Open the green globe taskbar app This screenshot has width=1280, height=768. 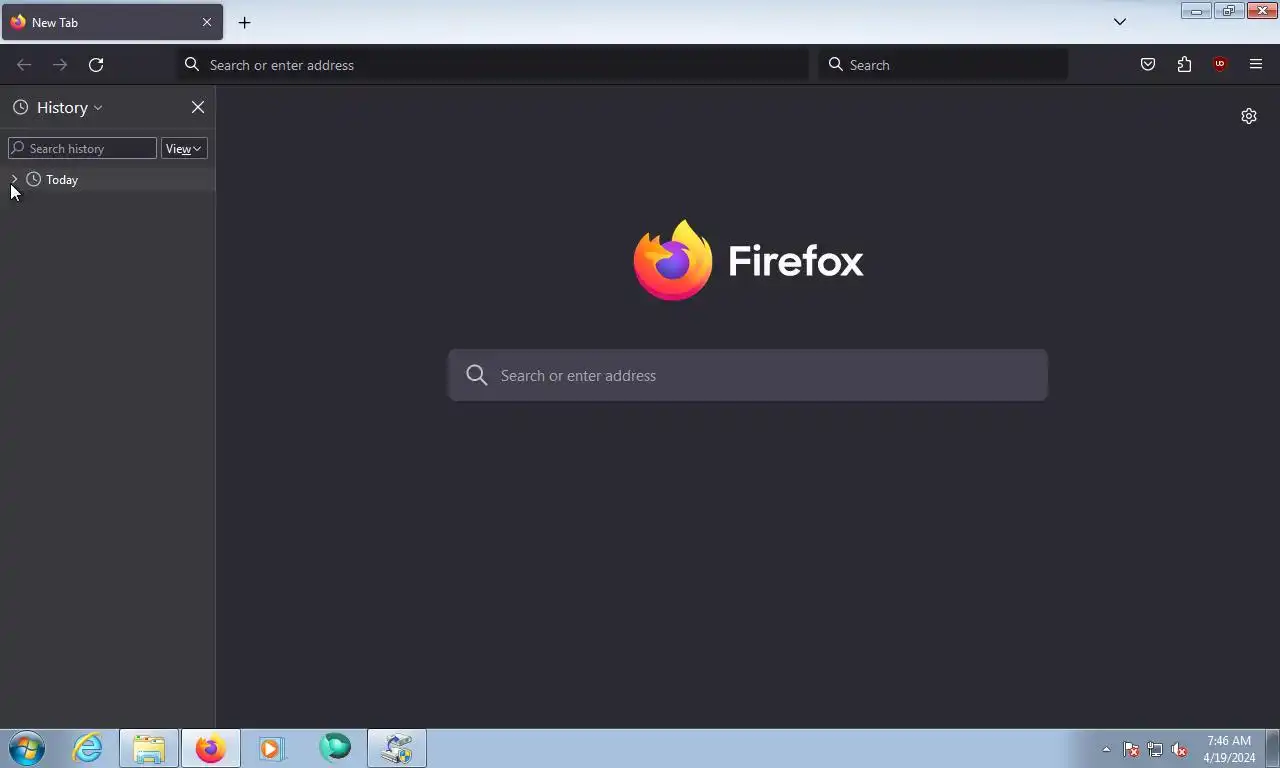(335, 748)
